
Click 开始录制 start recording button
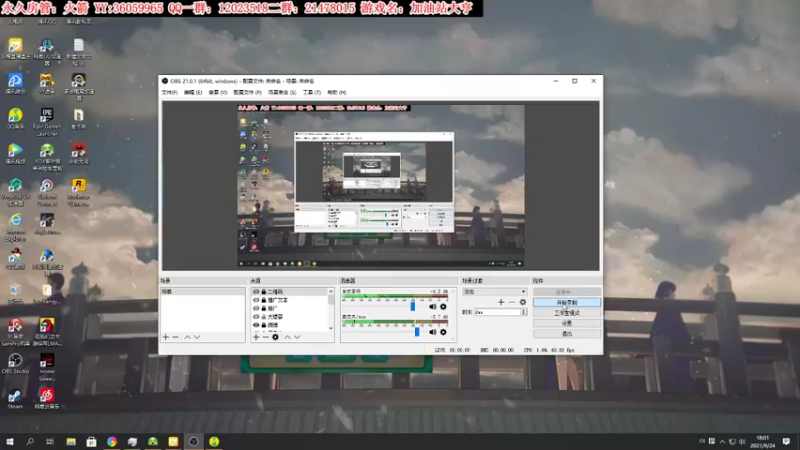[x=567, y=303]
